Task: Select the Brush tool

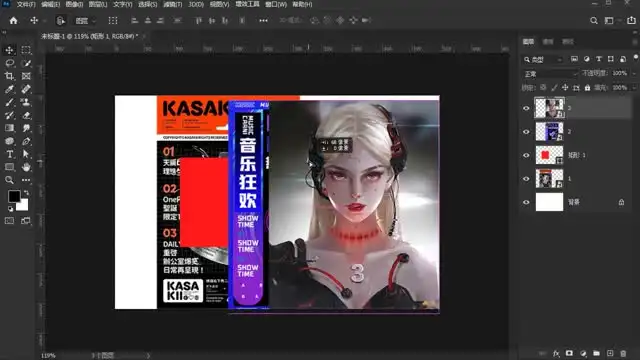Action: [x=9, y=102]
